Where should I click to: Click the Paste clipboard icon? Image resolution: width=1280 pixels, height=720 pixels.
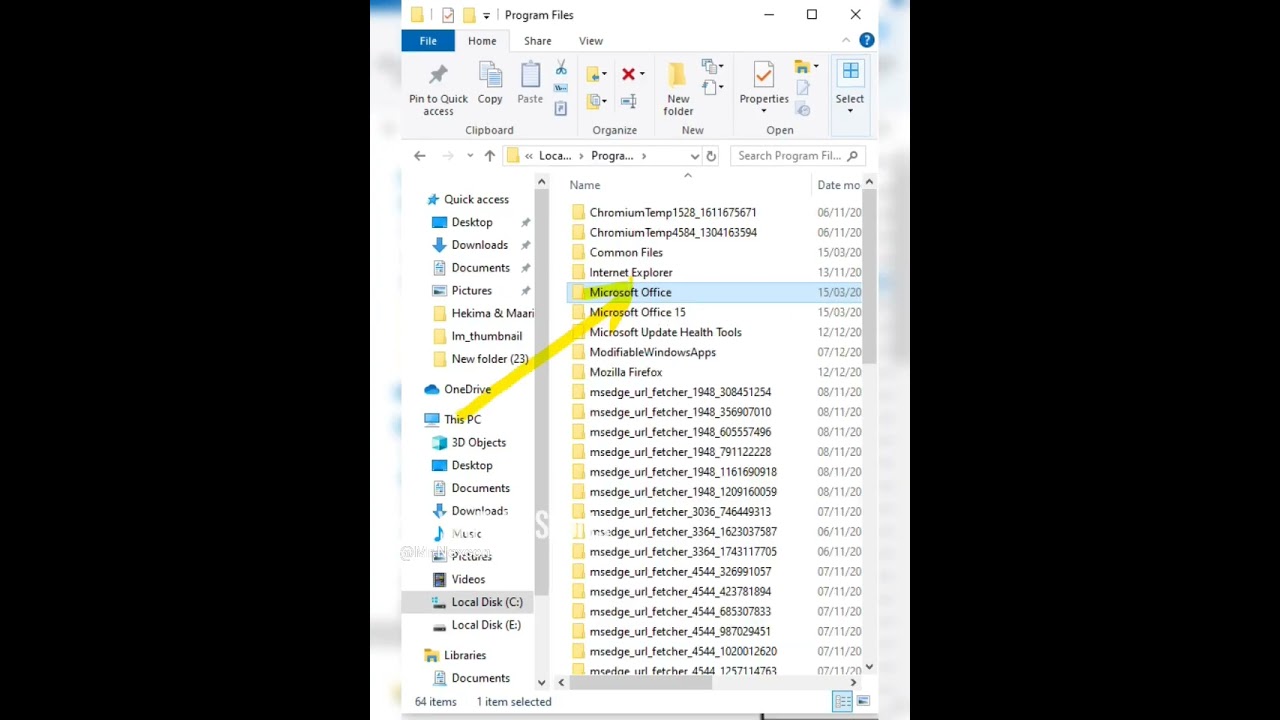pyautogui.click(x=530, y=75)
